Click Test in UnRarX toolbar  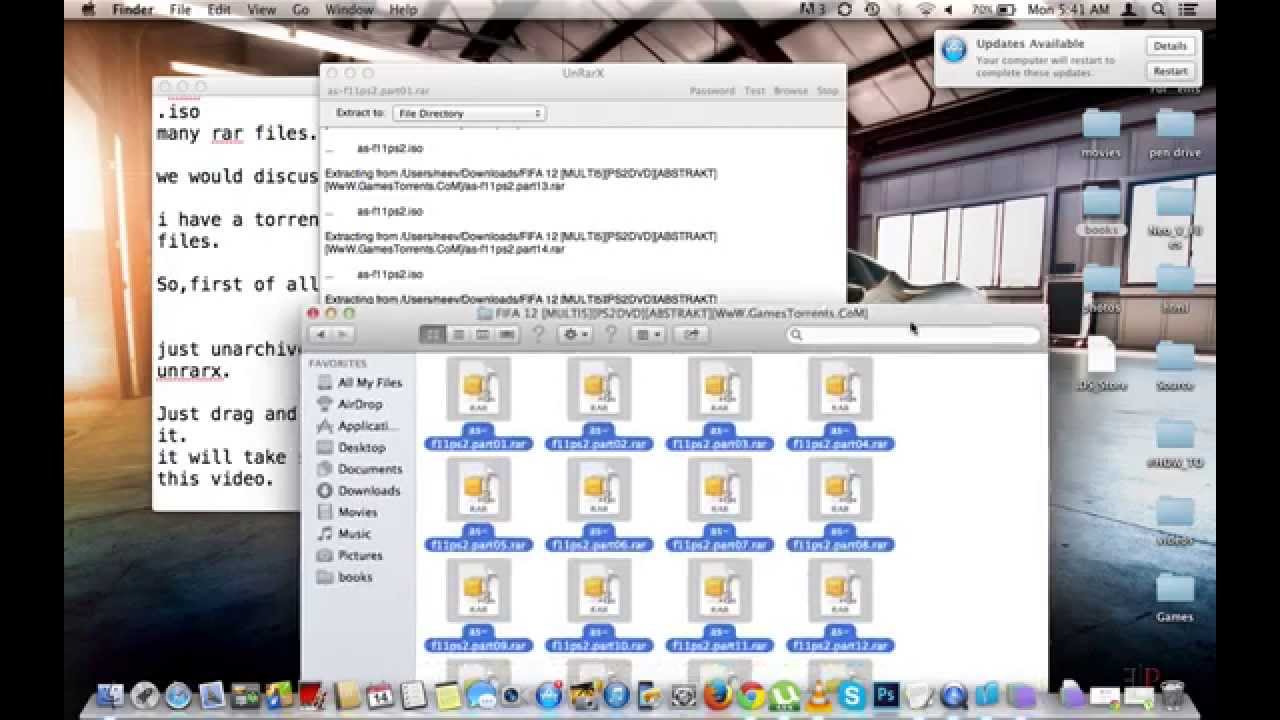click(754, 91)
